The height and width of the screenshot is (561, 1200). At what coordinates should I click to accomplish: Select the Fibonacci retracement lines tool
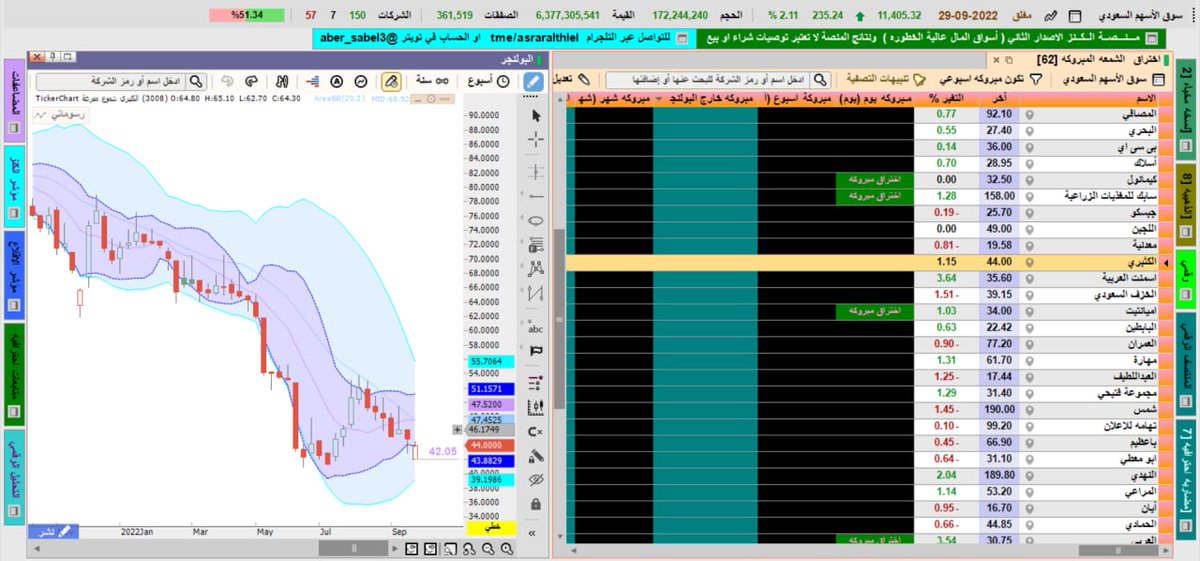coord(535,244)
